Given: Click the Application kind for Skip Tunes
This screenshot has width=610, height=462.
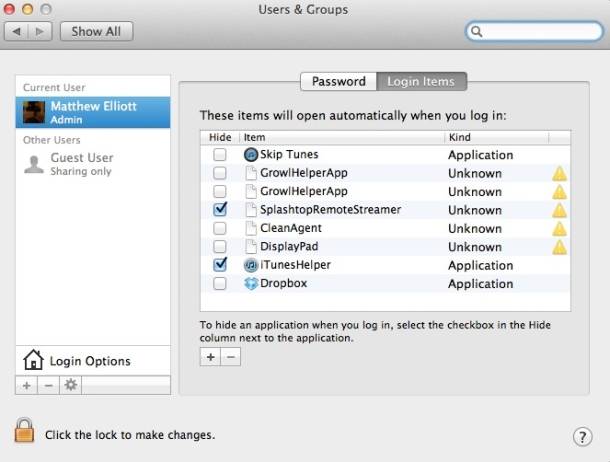Looking at the screenshot, I should 480,155.
